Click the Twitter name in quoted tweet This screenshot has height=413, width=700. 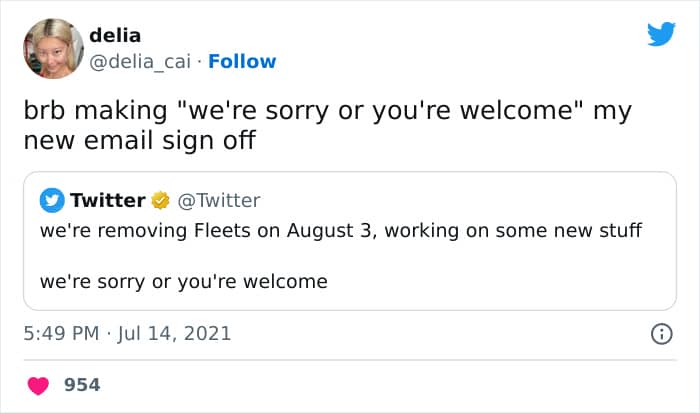(107, 201)
